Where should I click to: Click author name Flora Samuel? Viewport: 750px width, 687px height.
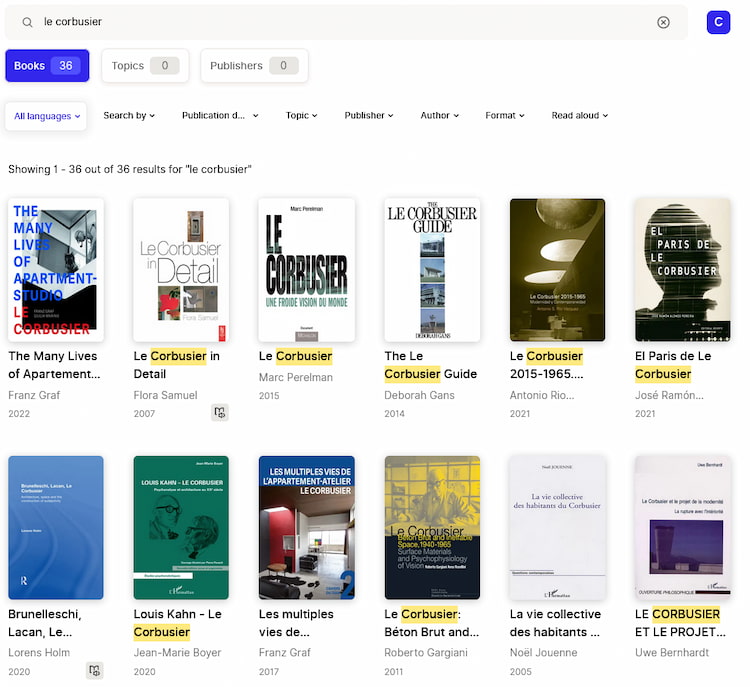tap(165, 395)
